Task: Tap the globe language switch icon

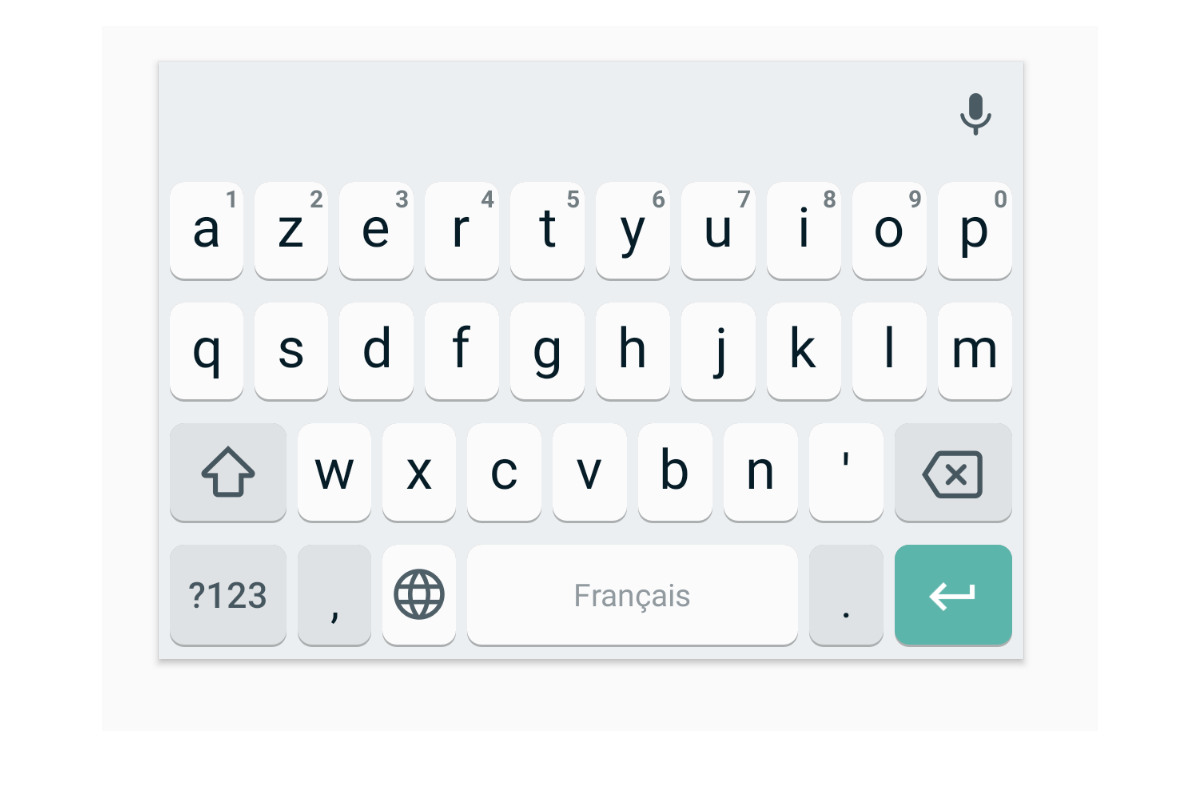Action: 419,595
